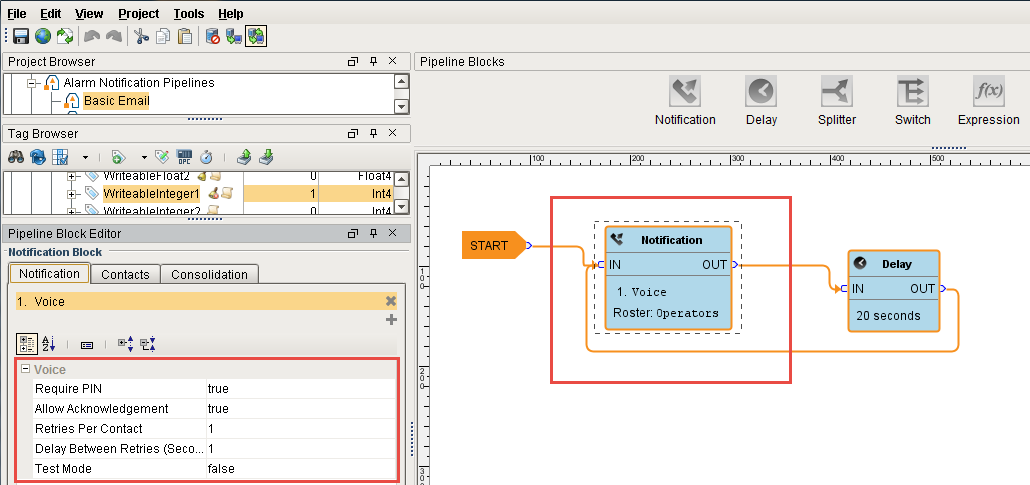Collapse the Voice property group
Screen dimensions: 1030x485
[x=25, y=370]
